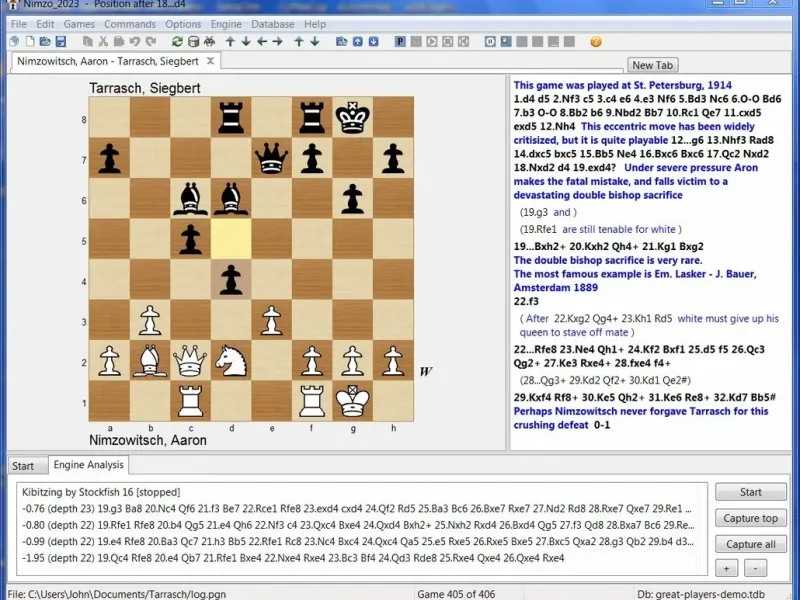Image resolution: width=800 pixels, height=600 pixels.
Task: Click the variation move 19.g3
Action: (x=534, y=212)
